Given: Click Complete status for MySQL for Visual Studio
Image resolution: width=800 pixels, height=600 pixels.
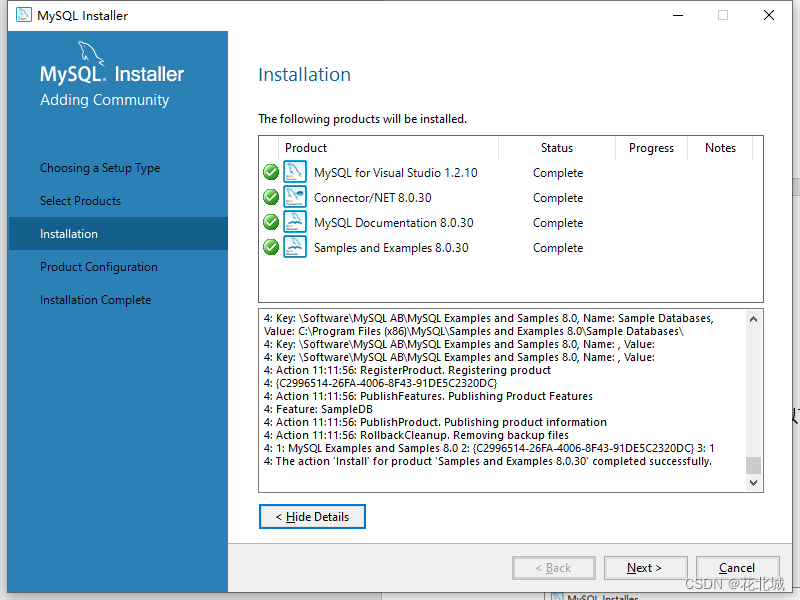Looking at the screenshot, I should [558, 173].
